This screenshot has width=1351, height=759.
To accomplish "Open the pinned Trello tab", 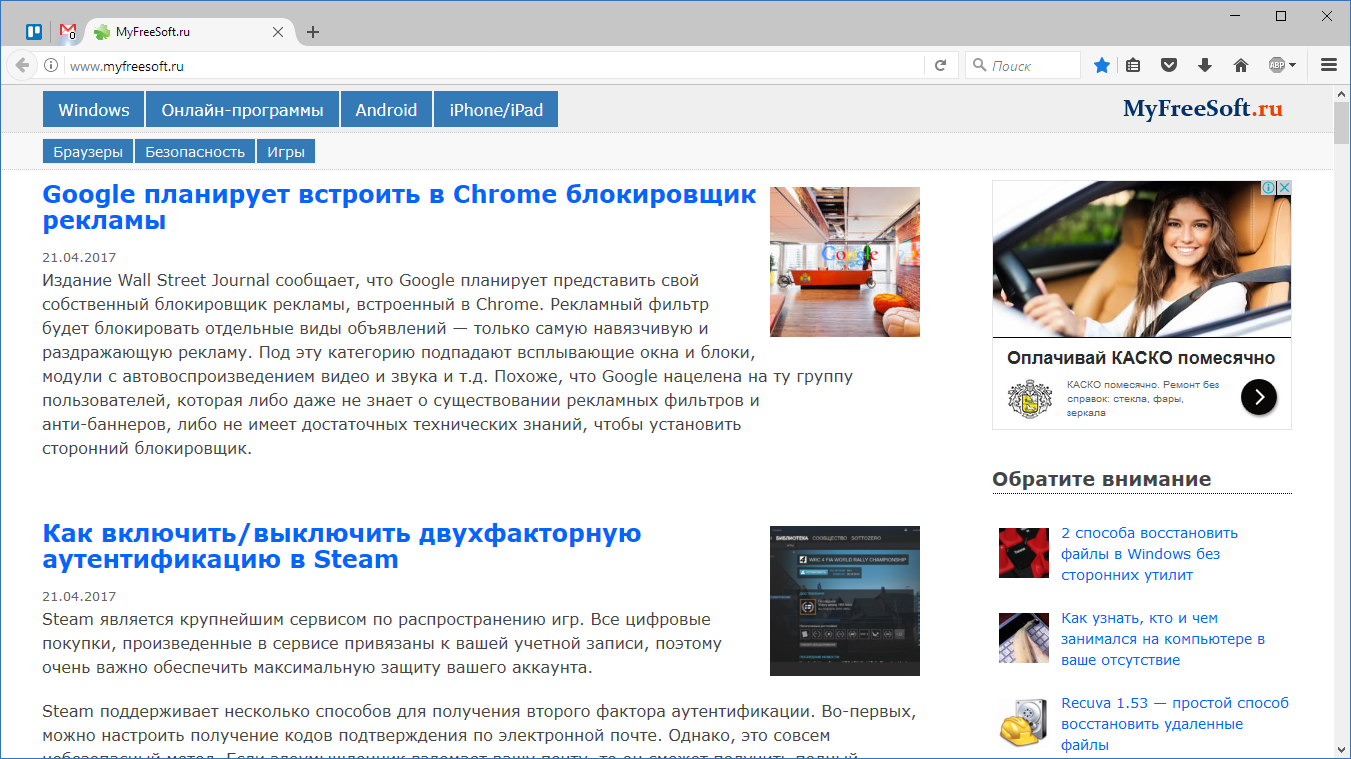I will click(x=34, y=32).
